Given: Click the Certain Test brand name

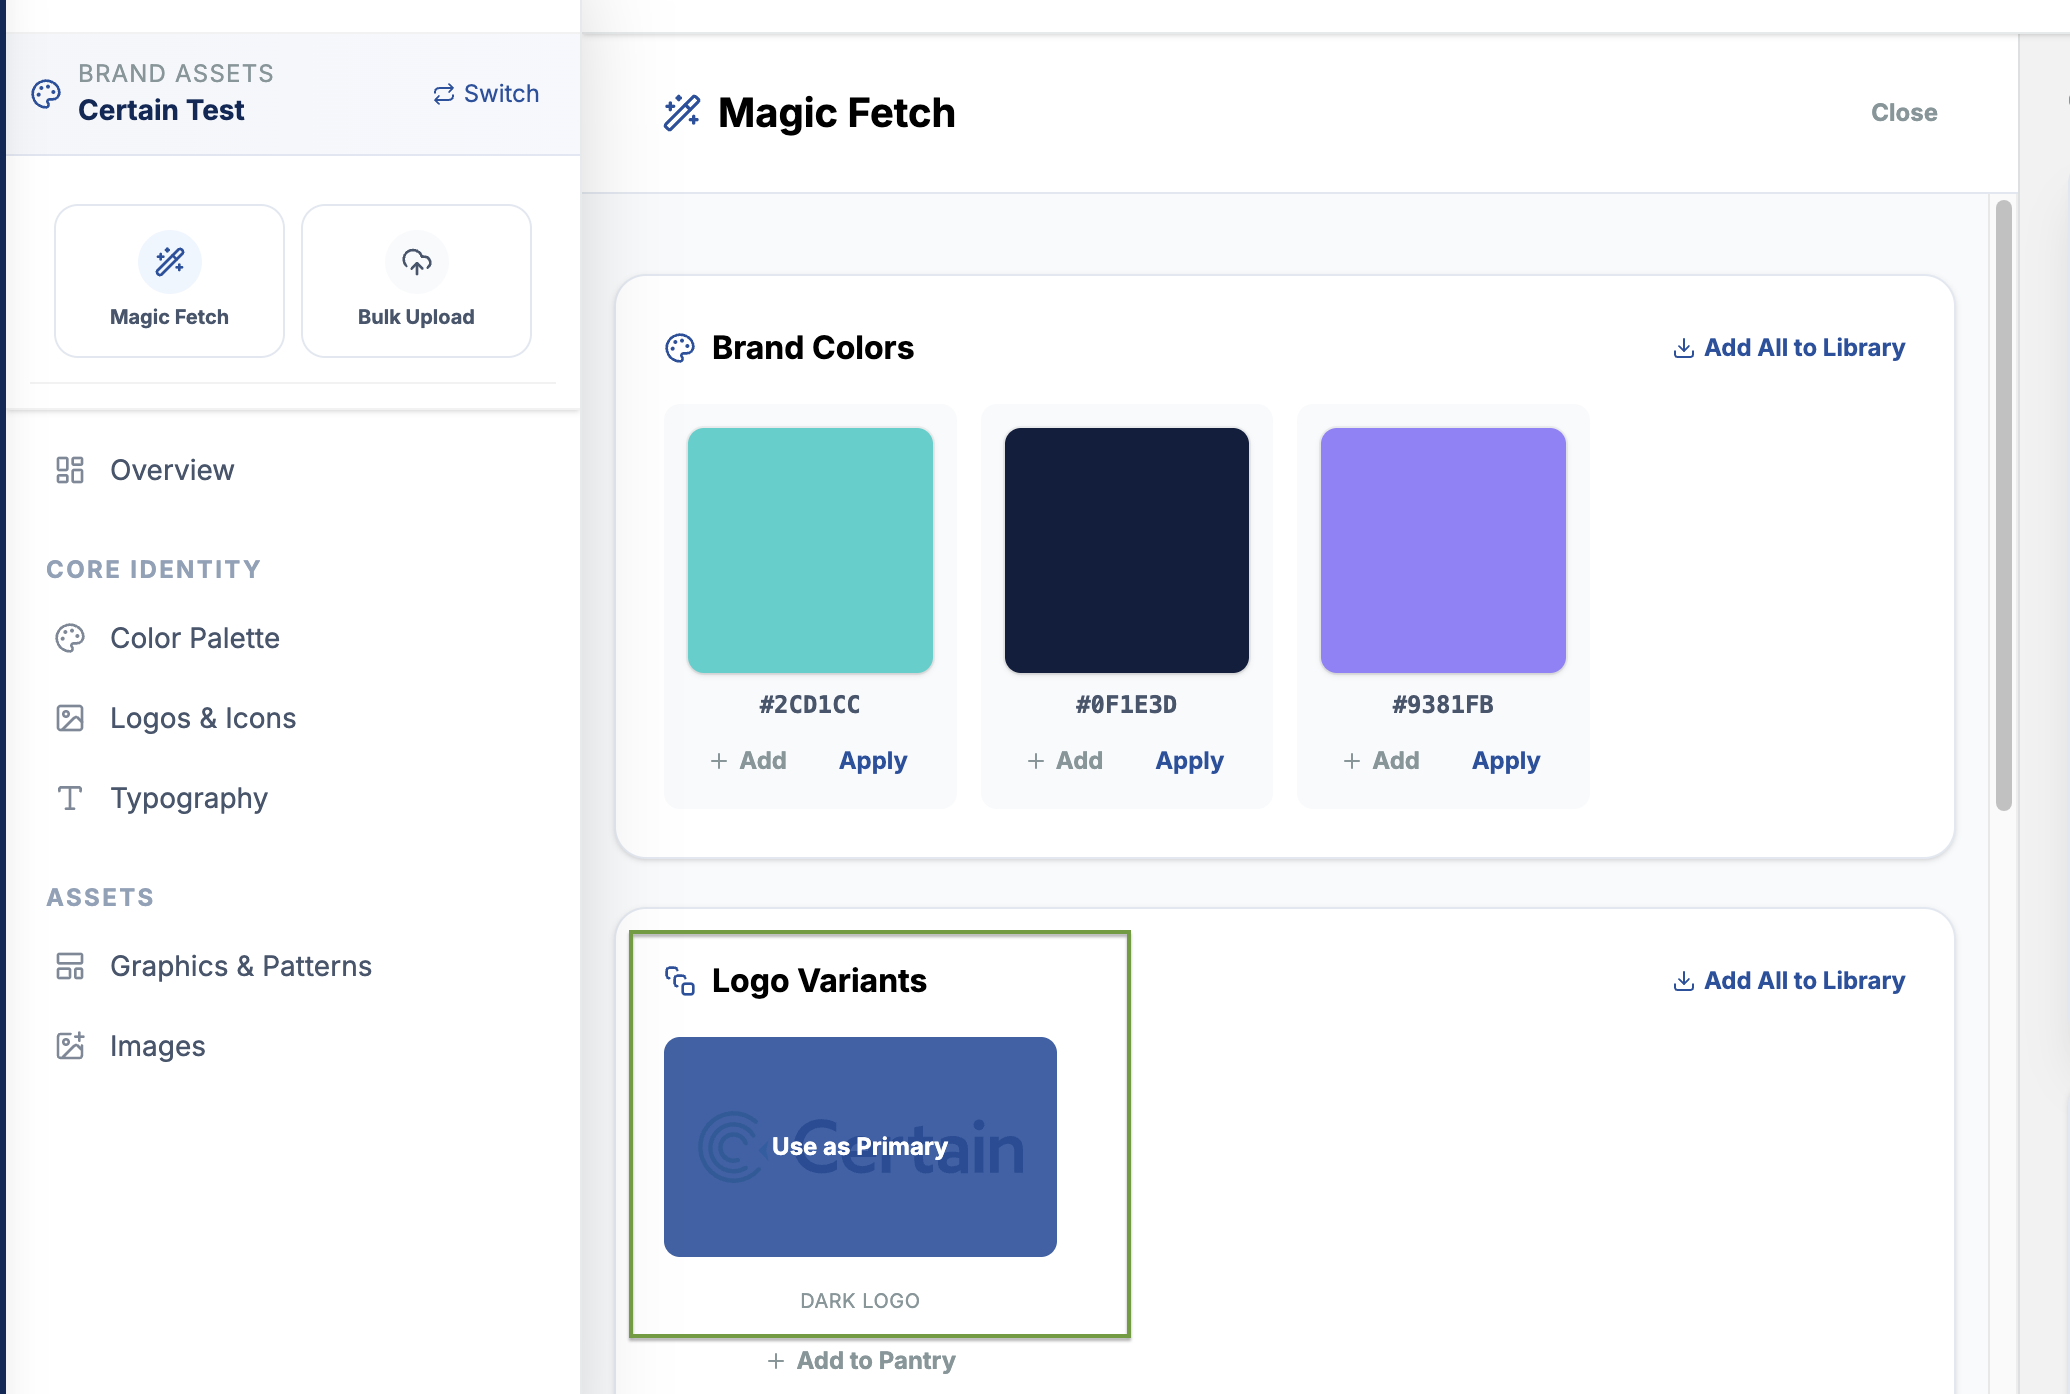Looking at the screenshot, I should click(x=161, y=110).
